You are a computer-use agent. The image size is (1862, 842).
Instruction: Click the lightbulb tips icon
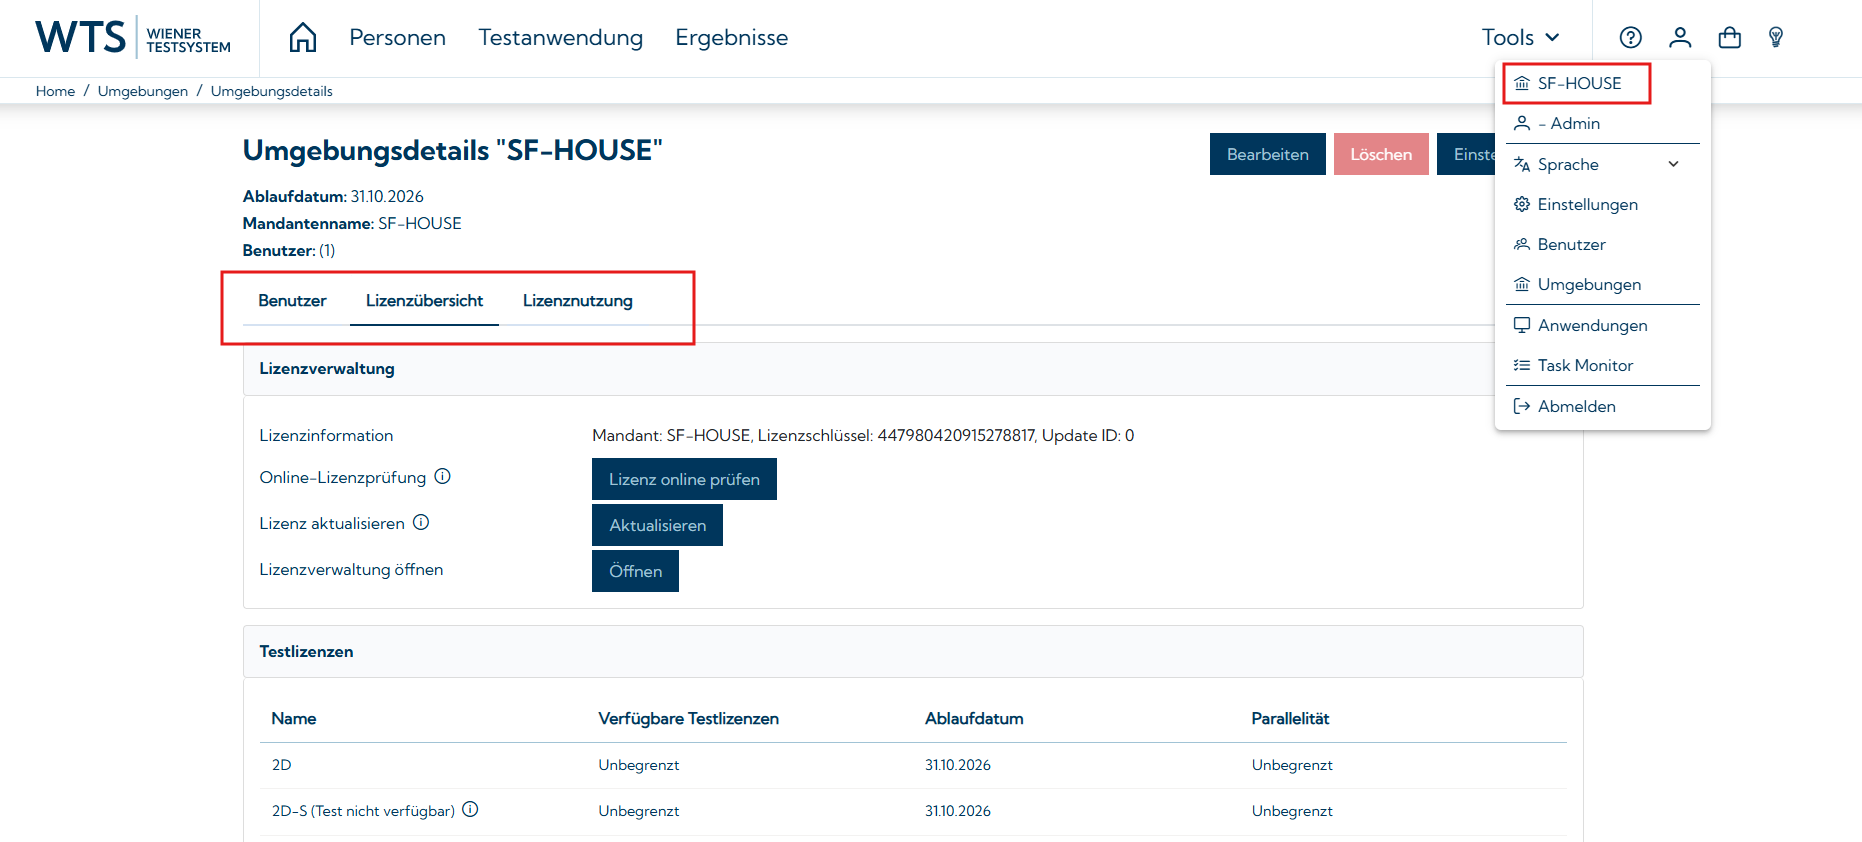(x=1776, y=38)
